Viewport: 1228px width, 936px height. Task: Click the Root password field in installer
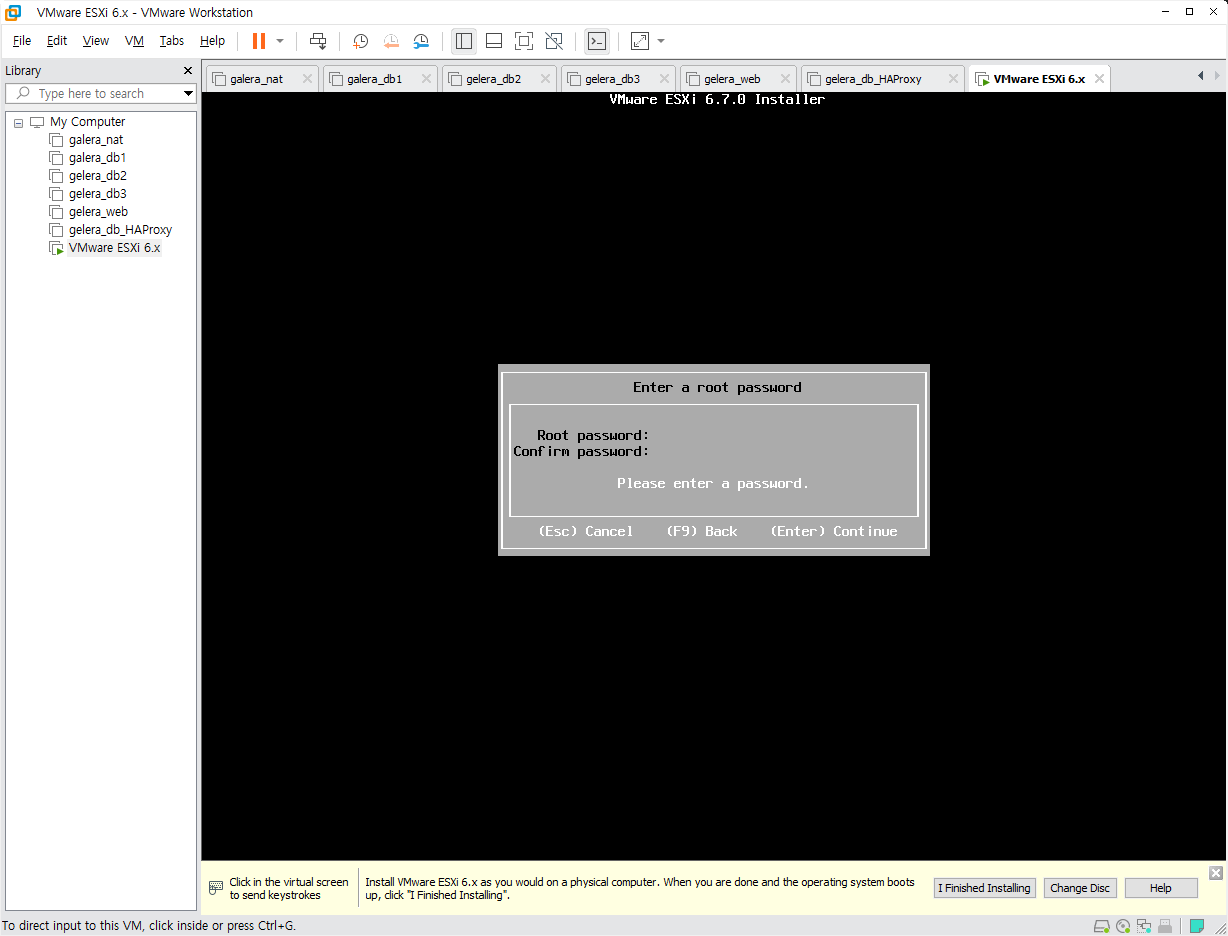click(780, 435)
